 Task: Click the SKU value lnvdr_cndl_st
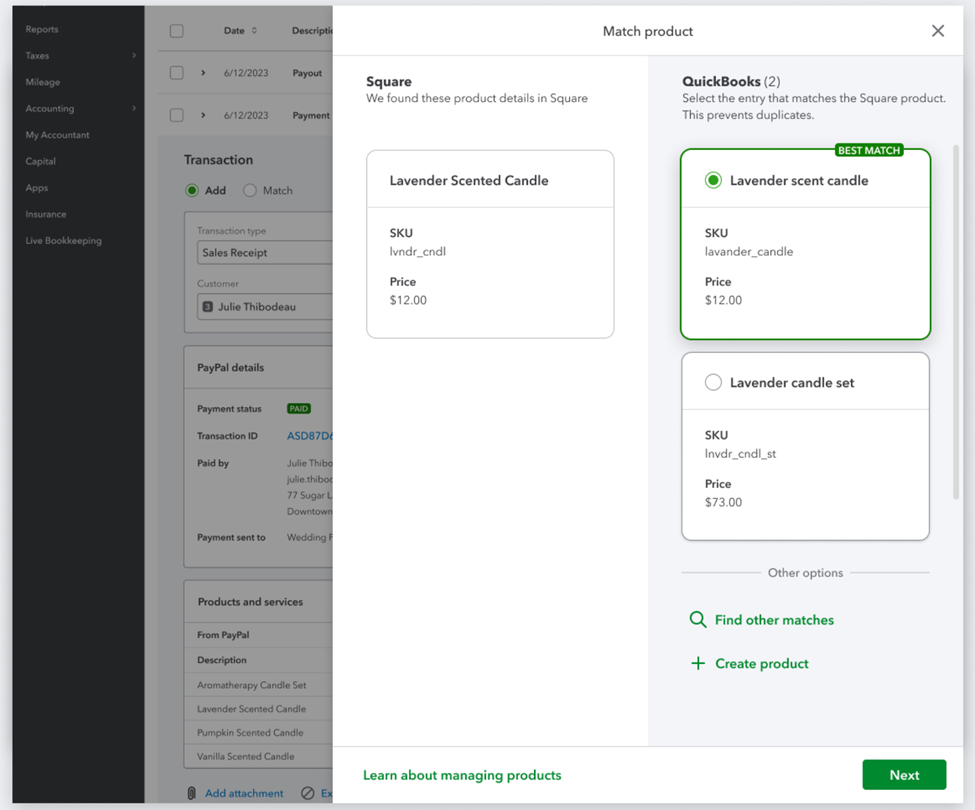point(740,453)
